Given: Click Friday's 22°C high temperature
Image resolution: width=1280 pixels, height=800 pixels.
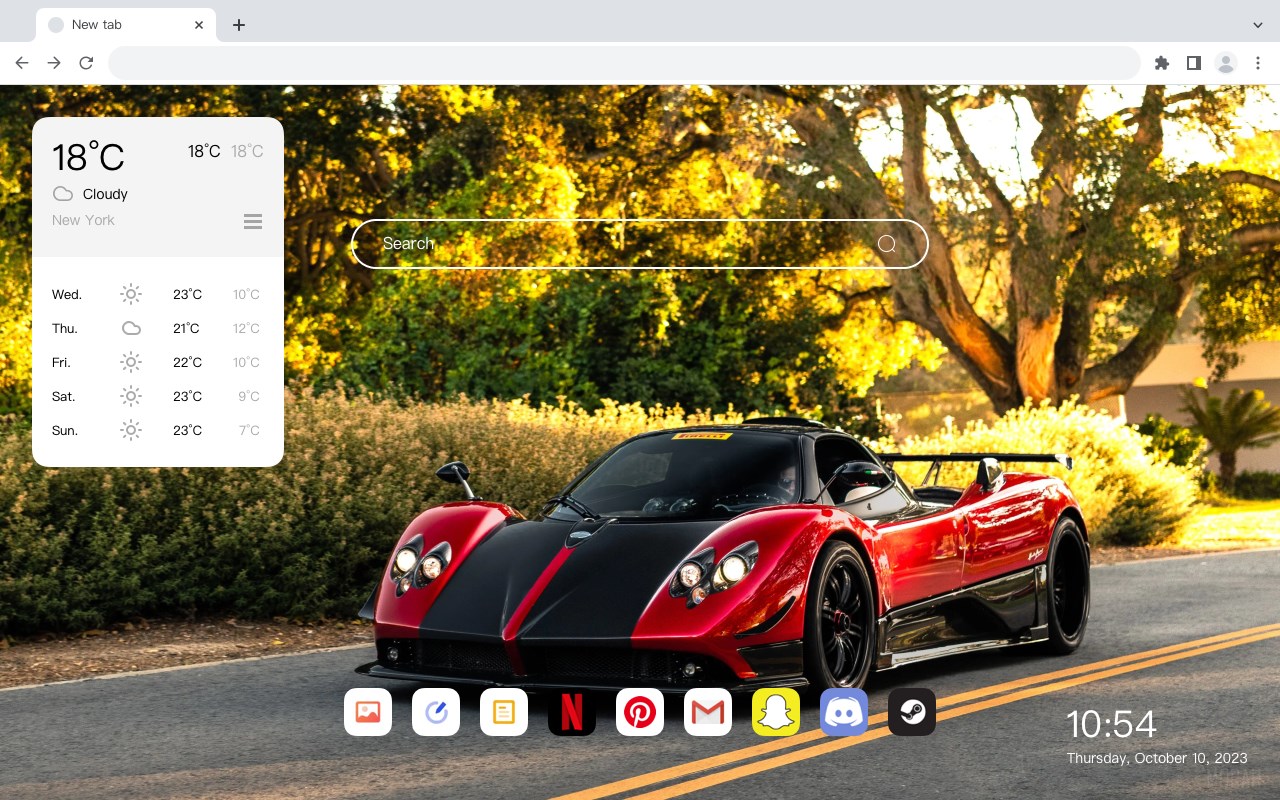Looking at the screenshot, I should (x=187, y=362).
